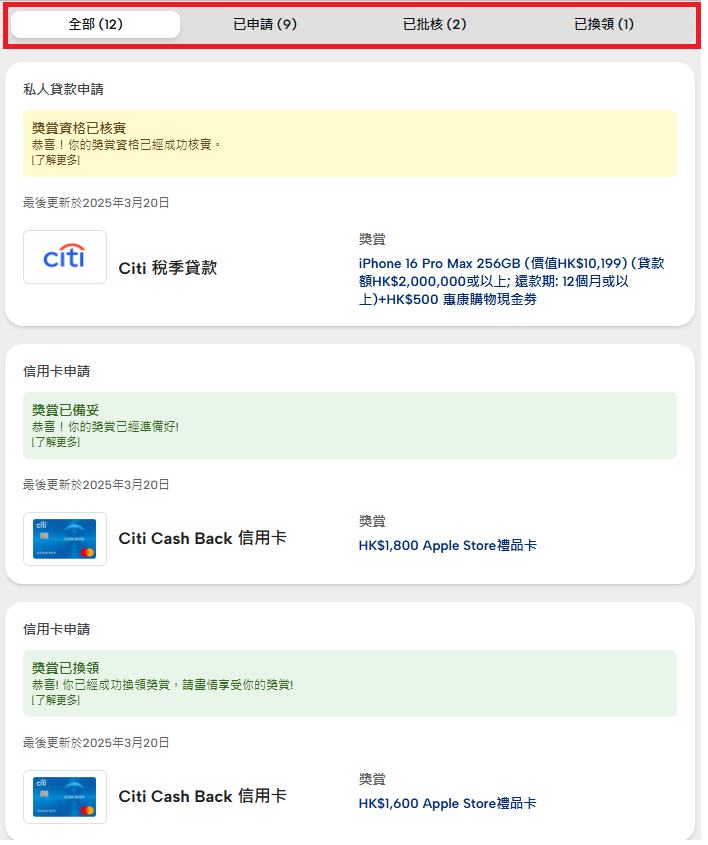Click the Citi Cash Back card image under 獎賞已換領
This screenshot has height=845, width=708.
[x=64, y=797]
